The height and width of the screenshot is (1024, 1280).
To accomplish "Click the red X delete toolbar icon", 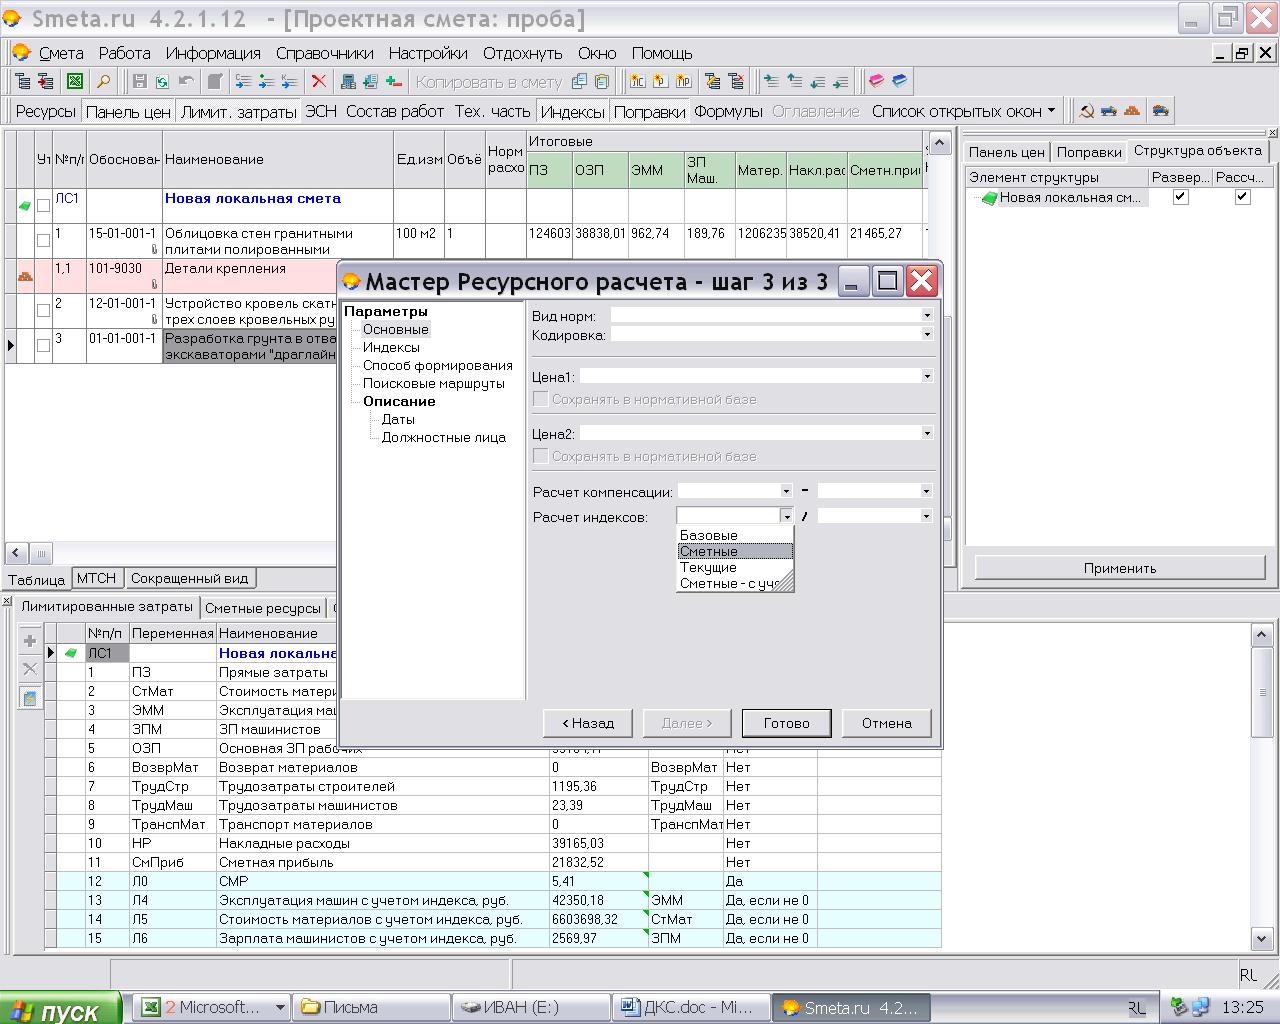I will coord(319,82).
